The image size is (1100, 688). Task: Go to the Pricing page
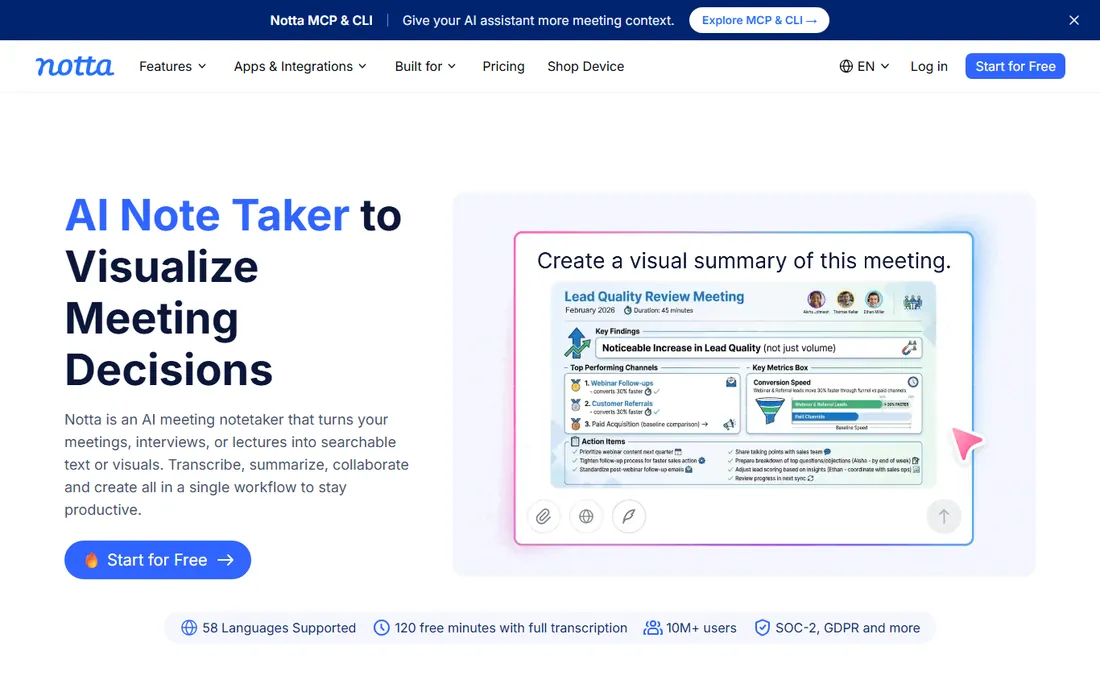click(503, 66)
